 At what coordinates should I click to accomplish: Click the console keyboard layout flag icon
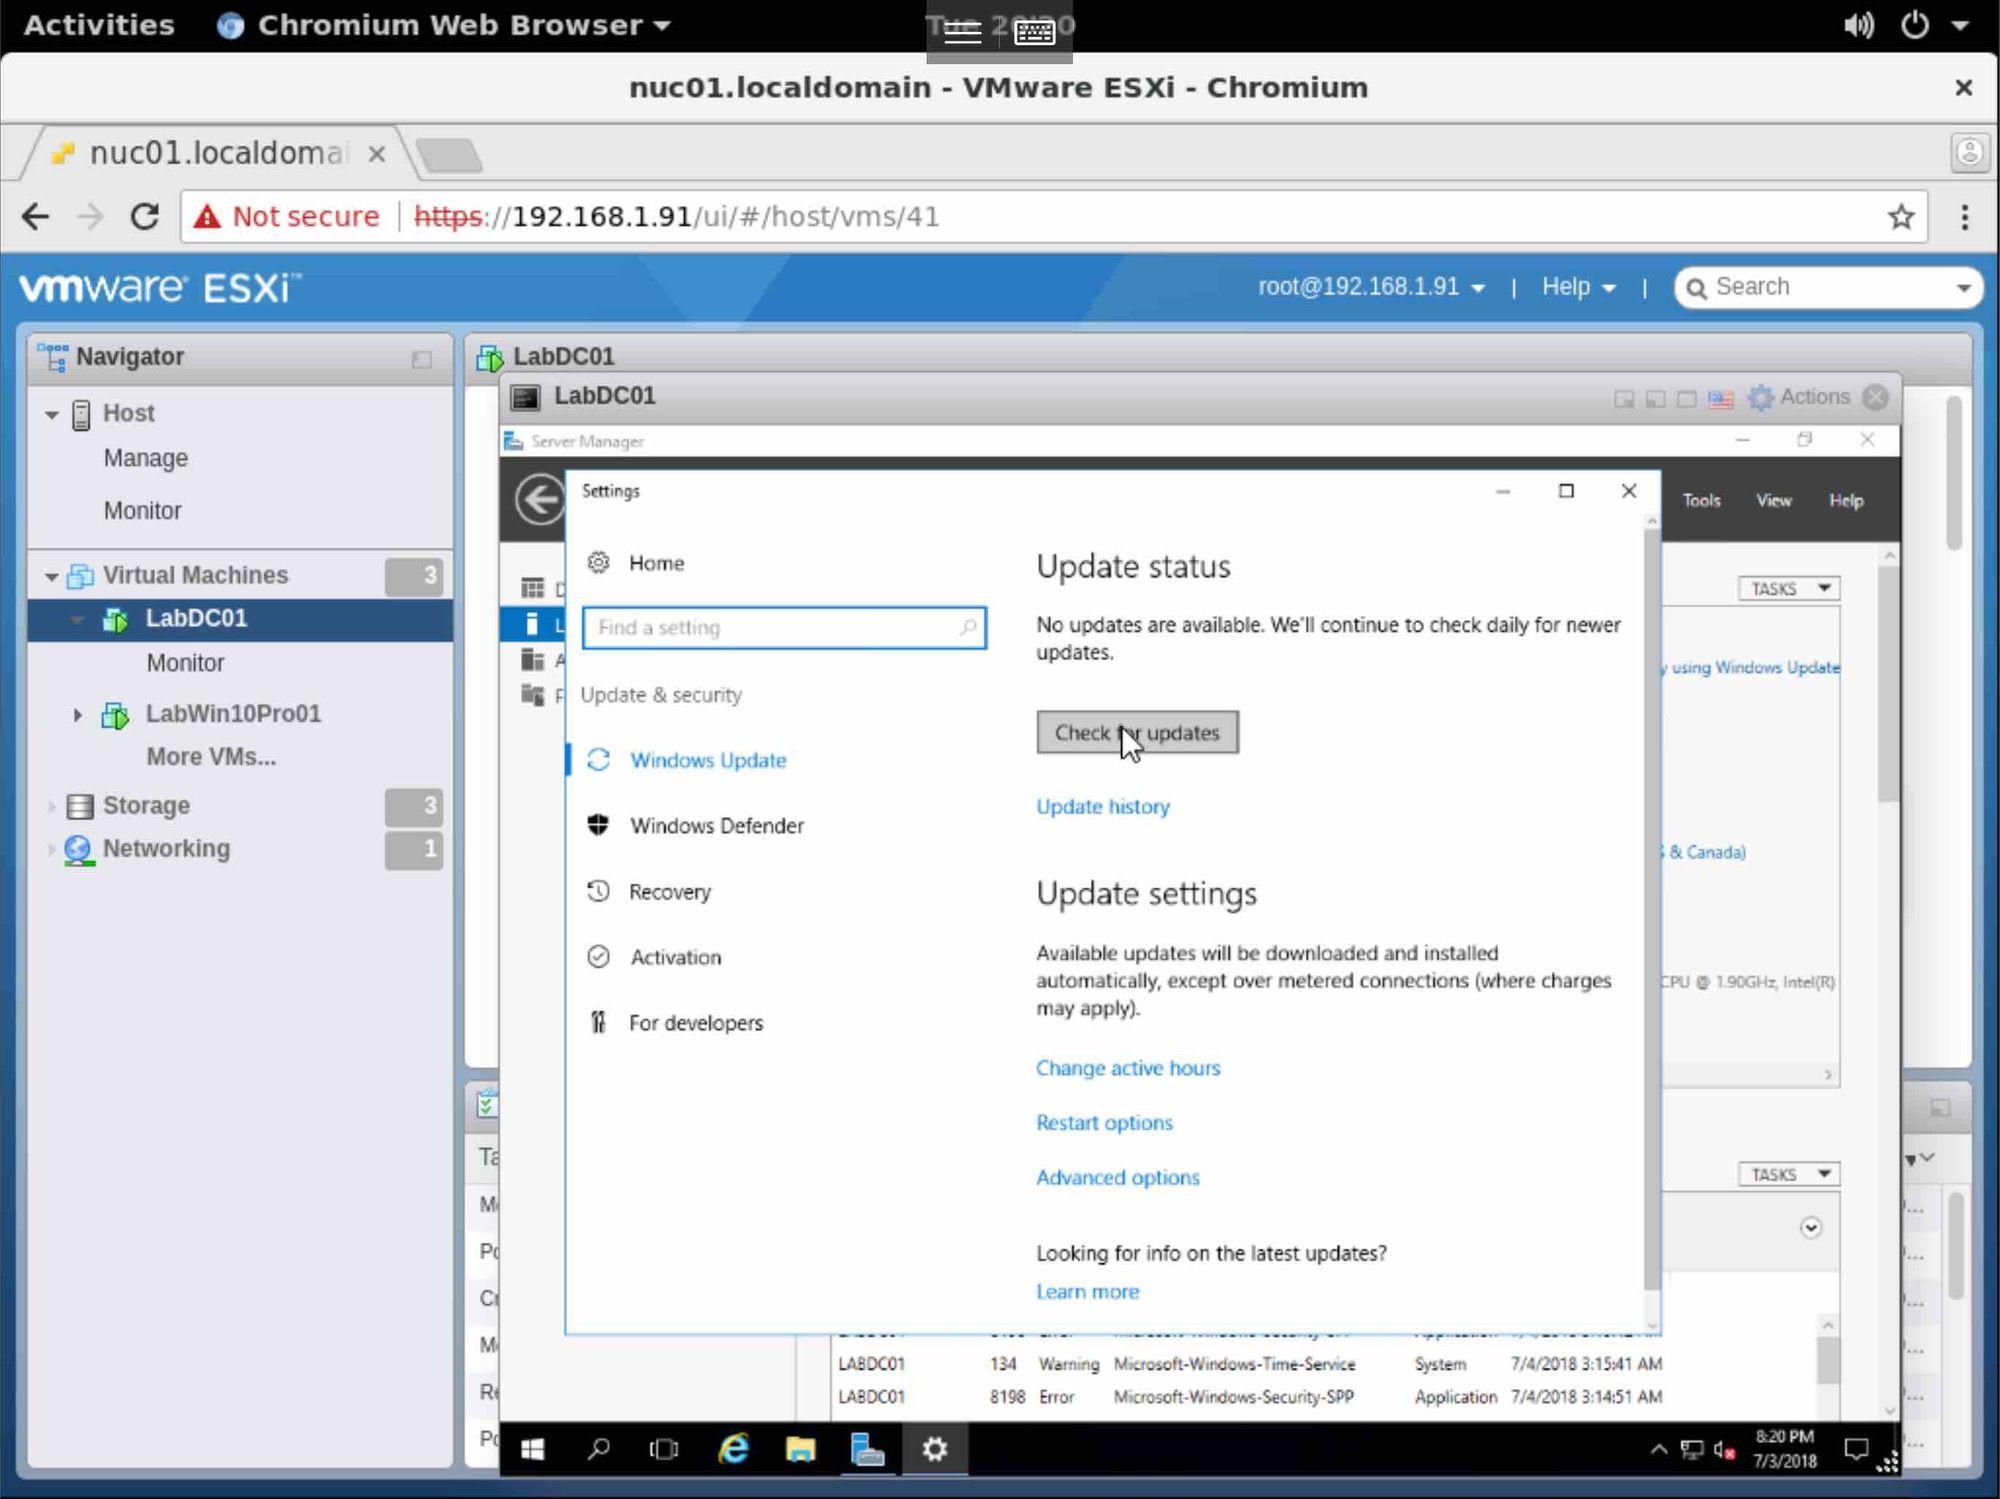1720,398
